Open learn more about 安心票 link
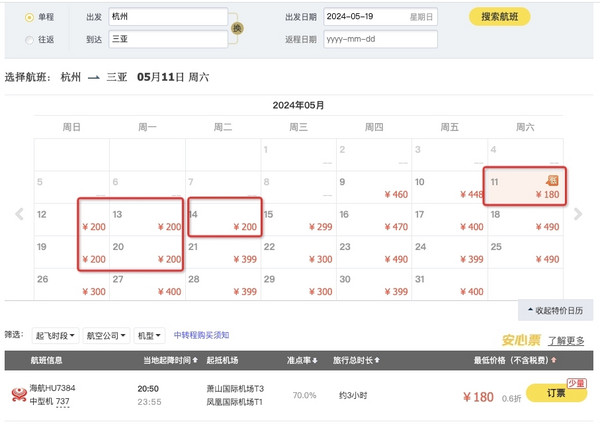 [566, 340]
